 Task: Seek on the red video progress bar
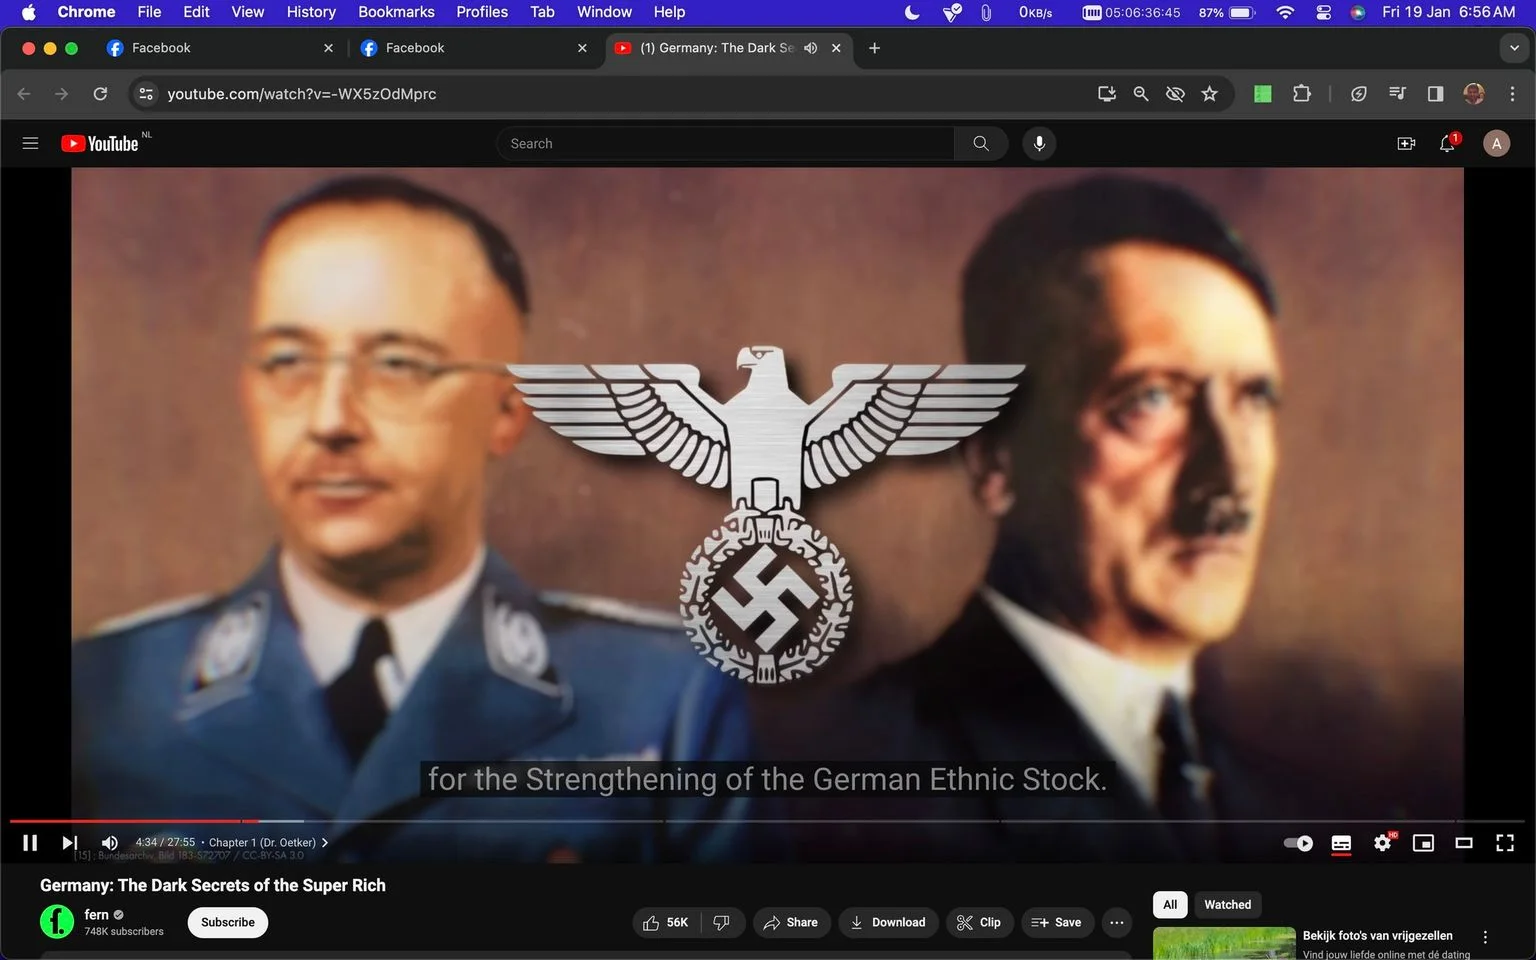point(125,821)
